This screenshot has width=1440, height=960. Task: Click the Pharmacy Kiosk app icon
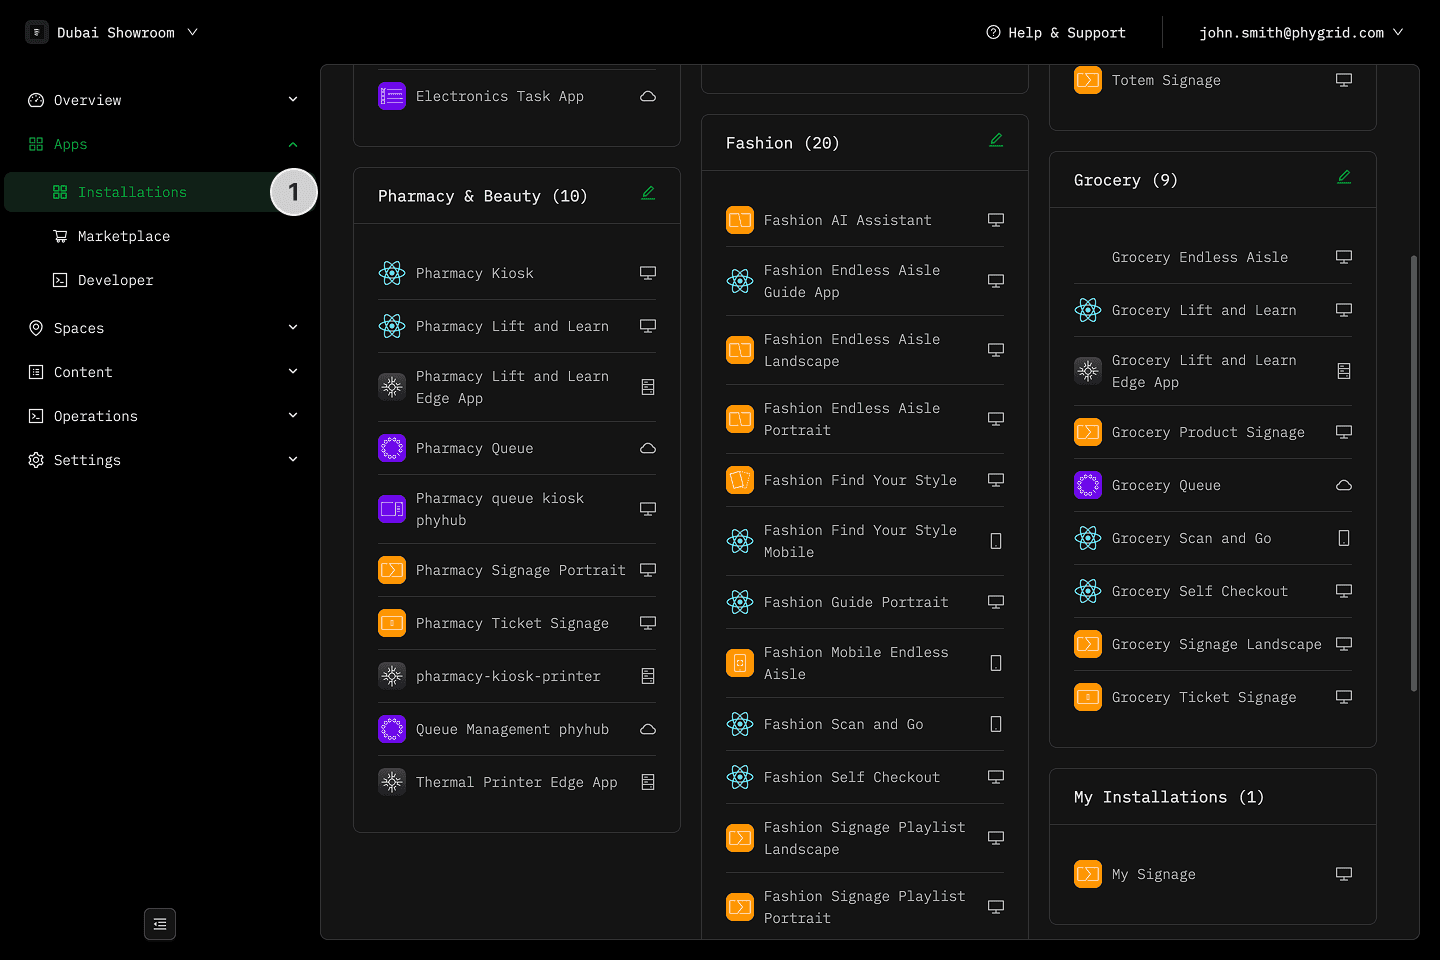[392, 273]
